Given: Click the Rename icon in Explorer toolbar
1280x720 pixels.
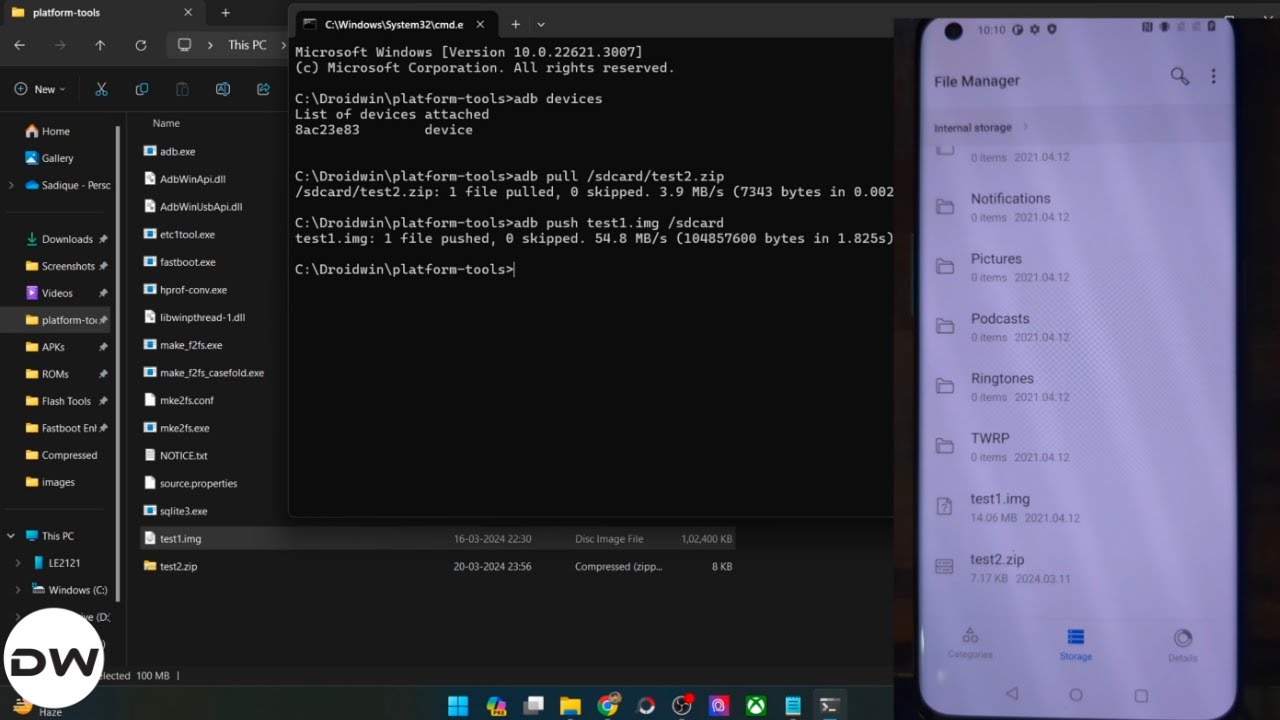Looking at the screenshot, I should [223, 89].
